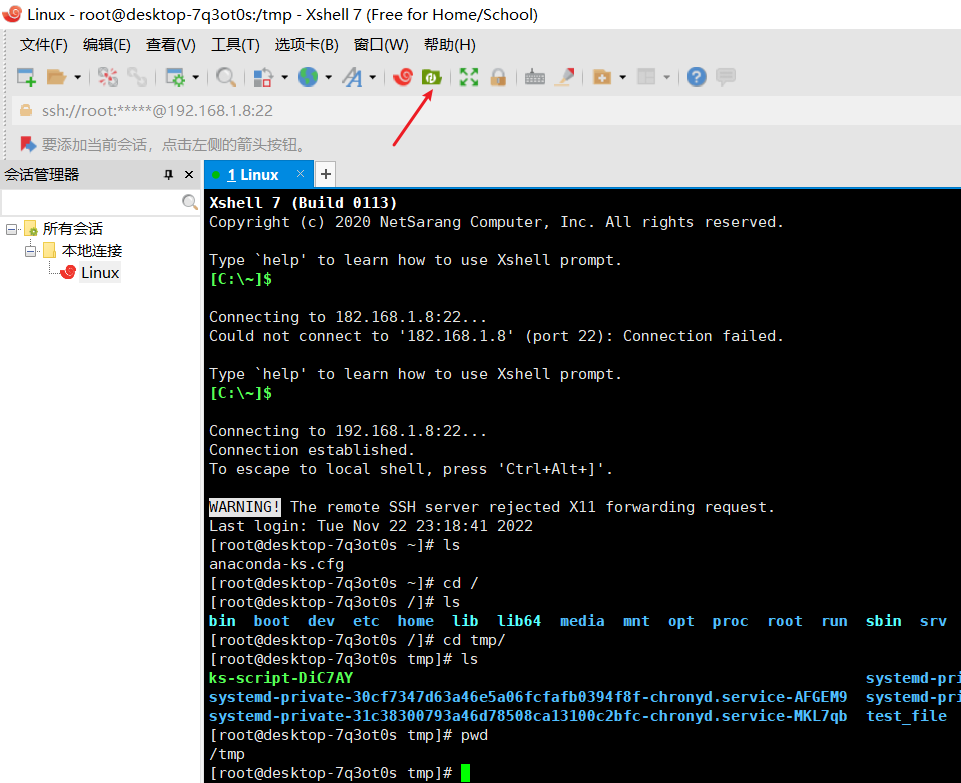Open the 编辑(E) menu
Viewport: 961px width, 783px height.
pyautogui.click(x=107, y=45)
